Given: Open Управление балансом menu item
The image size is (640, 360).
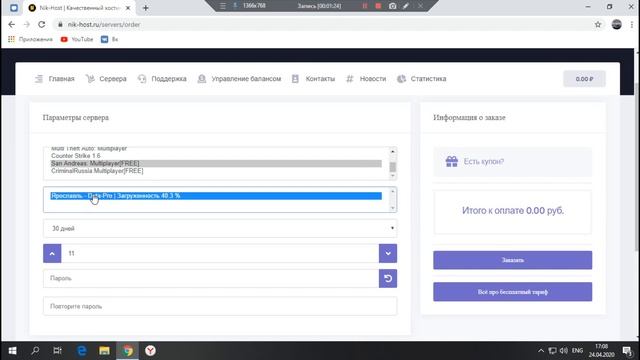Looking at the screenshot, I should pyautogui.click(x=239, y=79).
